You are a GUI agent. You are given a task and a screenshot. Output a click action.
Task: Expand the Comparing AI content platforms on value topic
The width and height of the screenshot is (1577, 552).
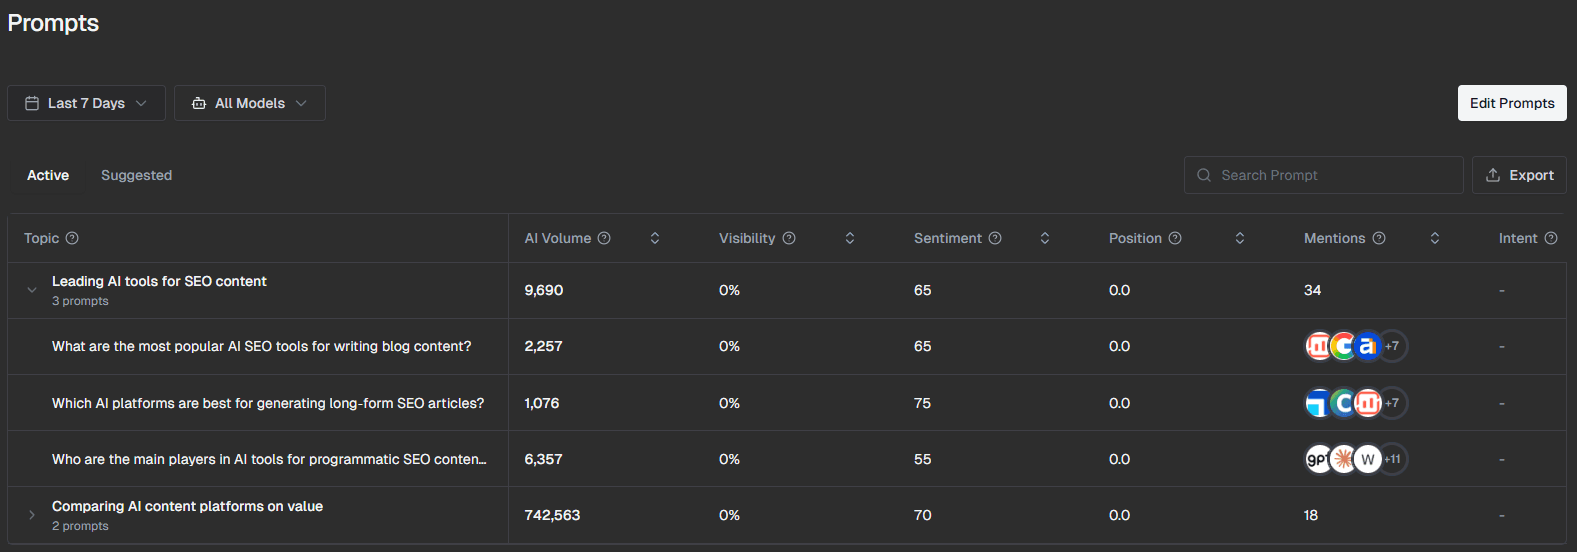click(x=32, y=515)
